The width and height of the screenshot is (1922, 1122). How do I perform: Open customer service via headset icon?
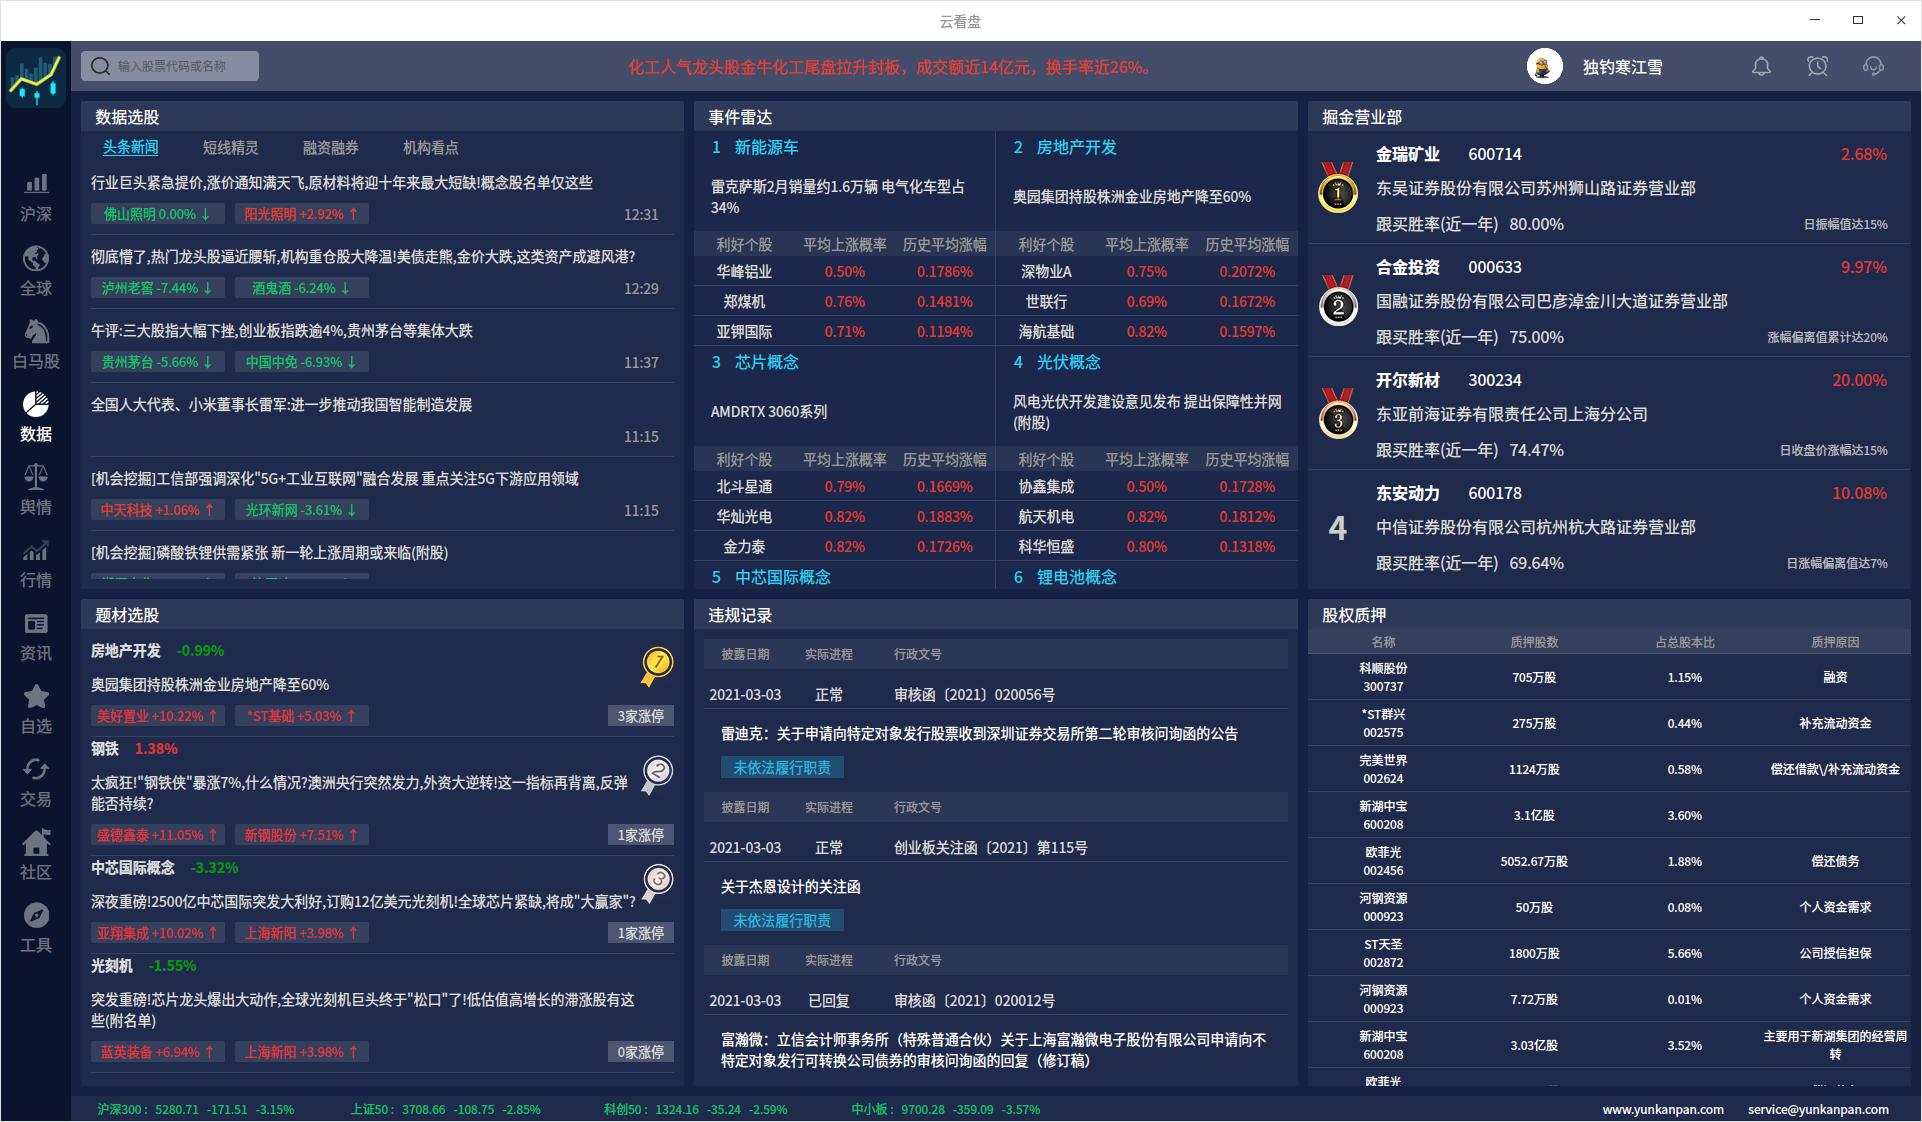tap(1874, 66)
